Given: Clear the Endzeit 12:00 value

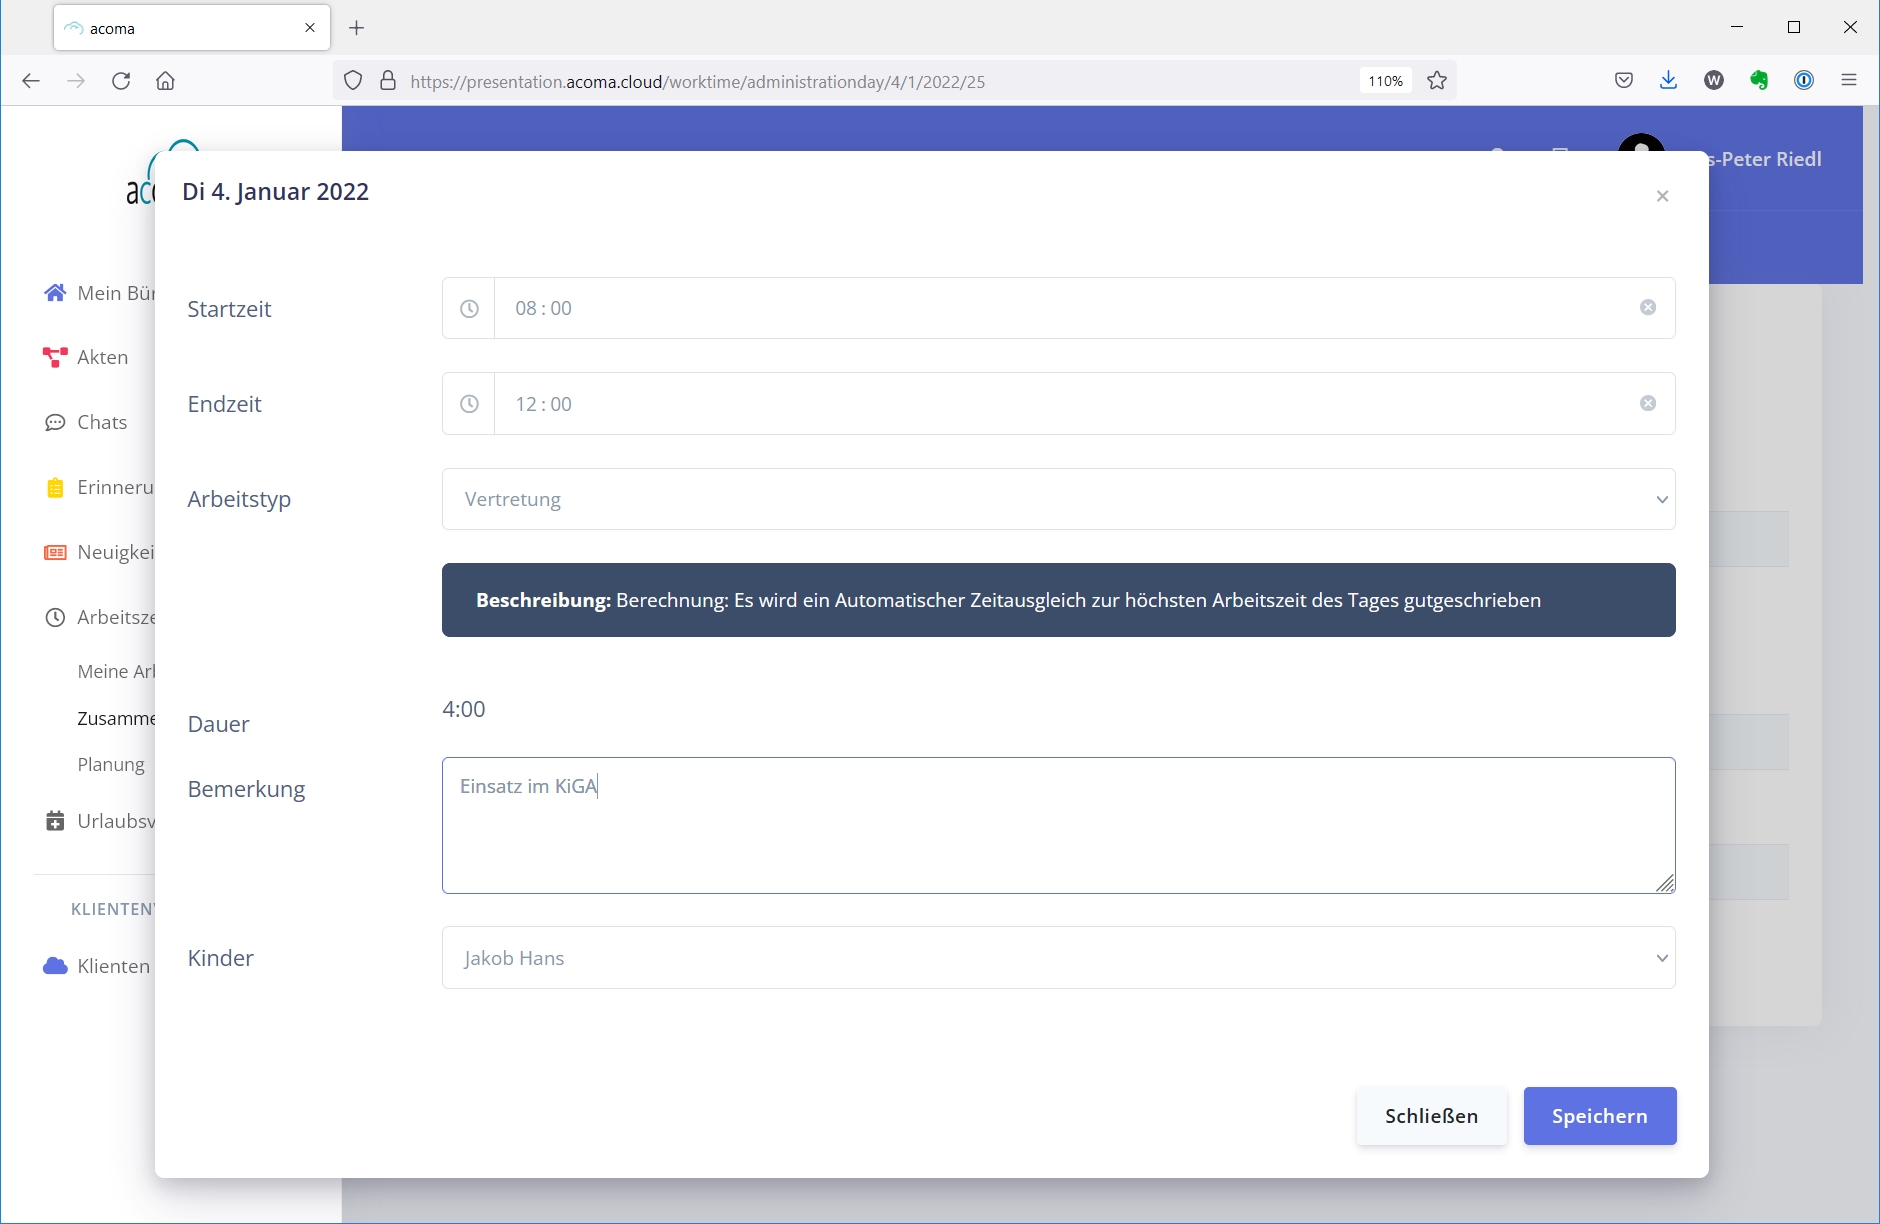Looking at the screenshot, I should click(x=1648, y=403).
